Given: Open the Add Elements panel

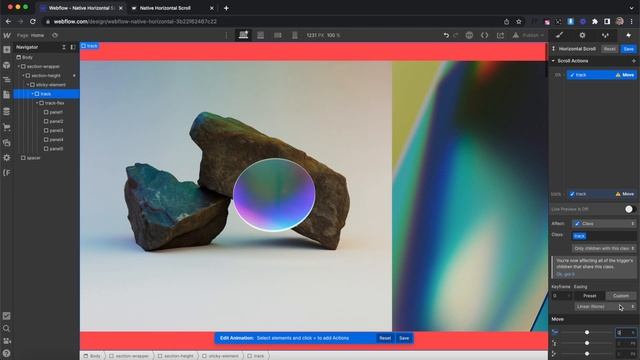Looking at the screenshot, I should tap(7, 50).
